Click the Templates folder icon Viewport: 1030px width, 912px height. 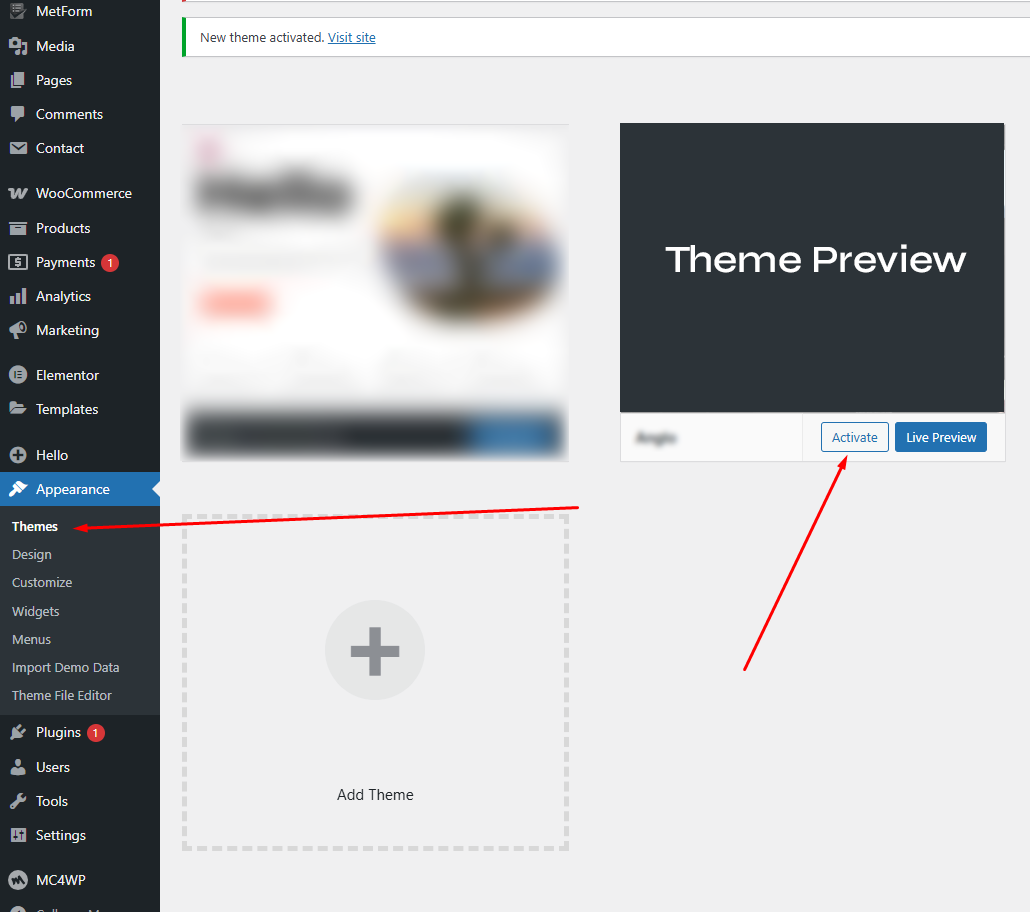tap(18, 409)
